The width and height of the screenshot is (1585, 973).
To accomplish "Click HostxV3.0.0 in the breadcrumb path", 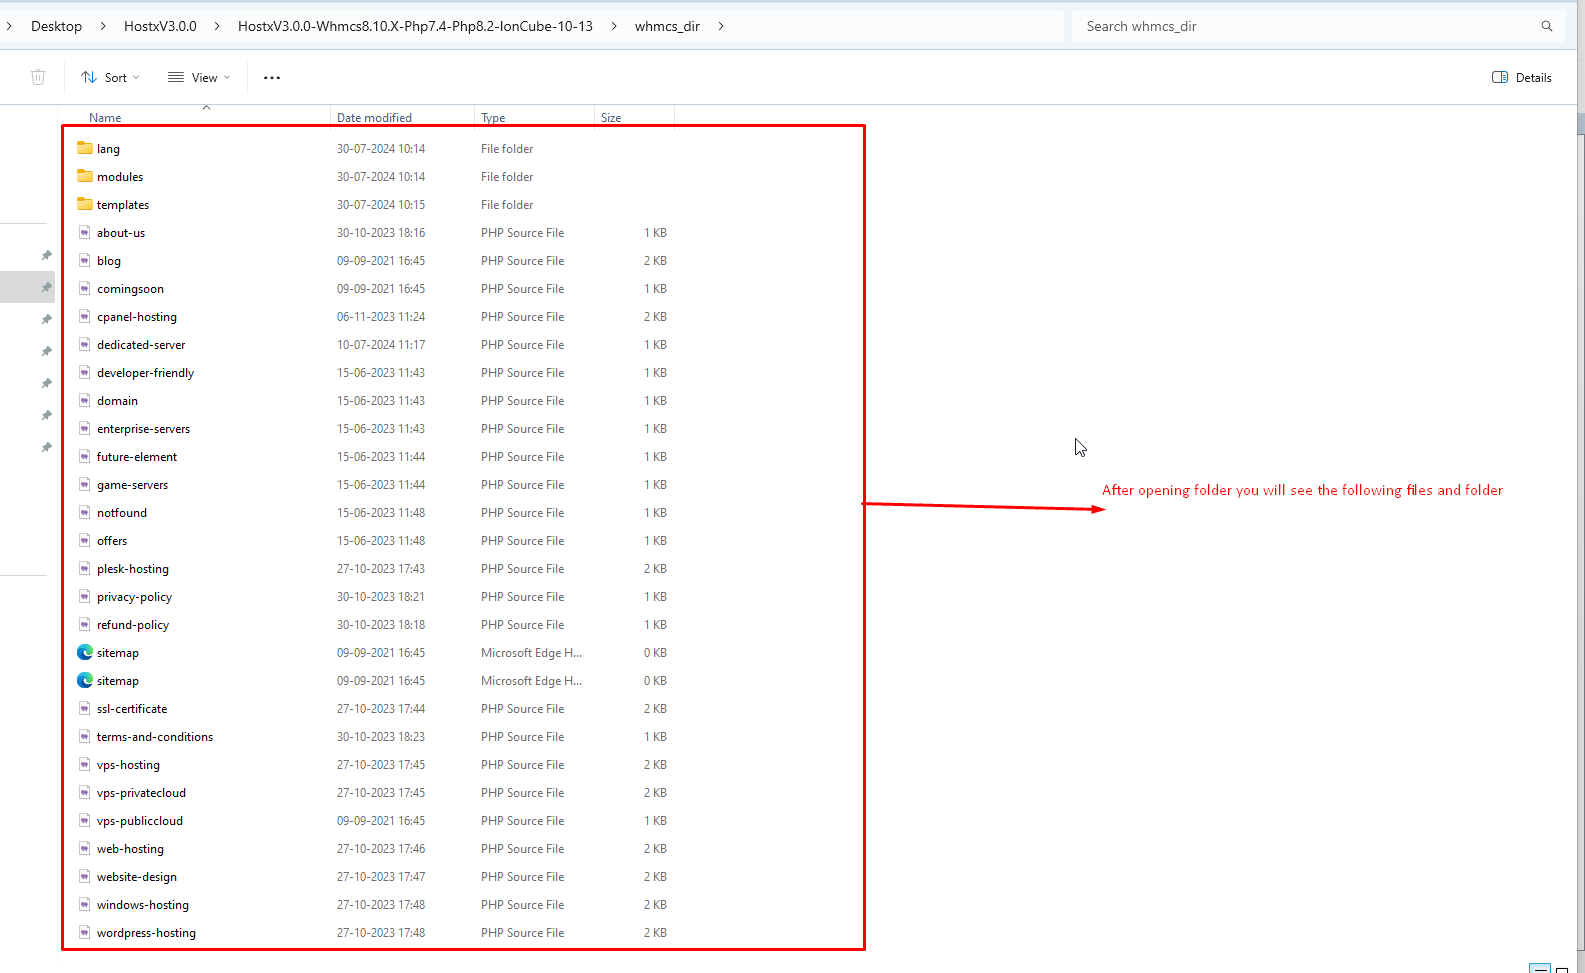I will 160,26.
